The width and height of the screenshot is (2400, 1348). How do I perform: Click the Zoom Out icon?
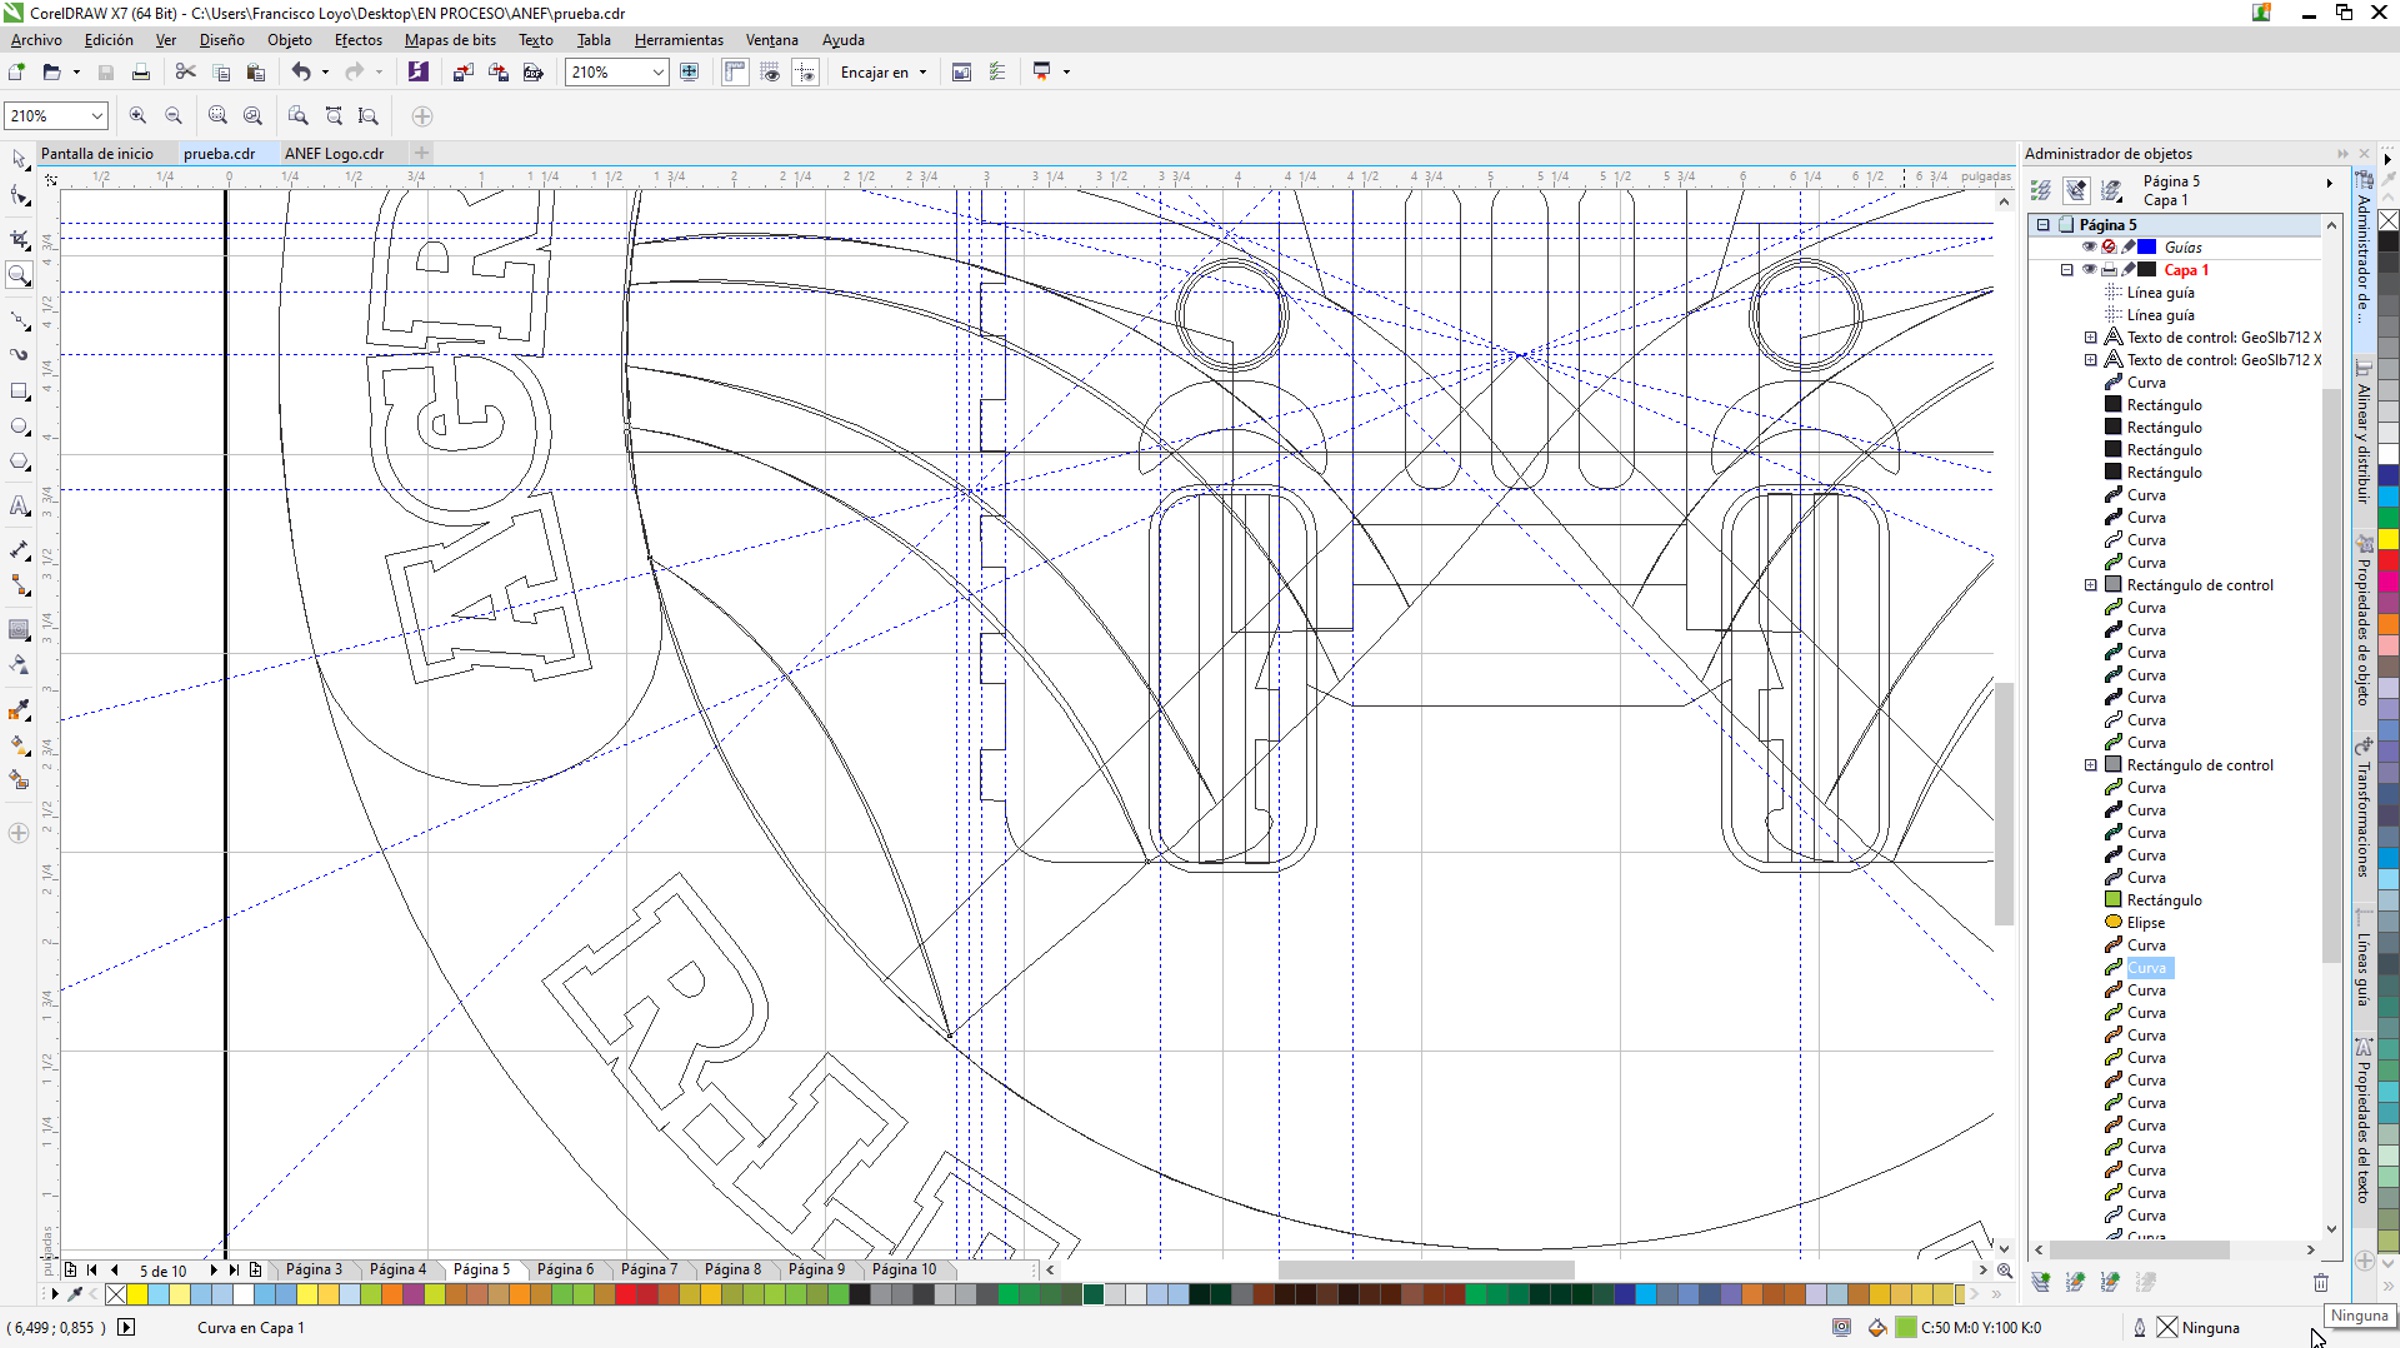173,116
